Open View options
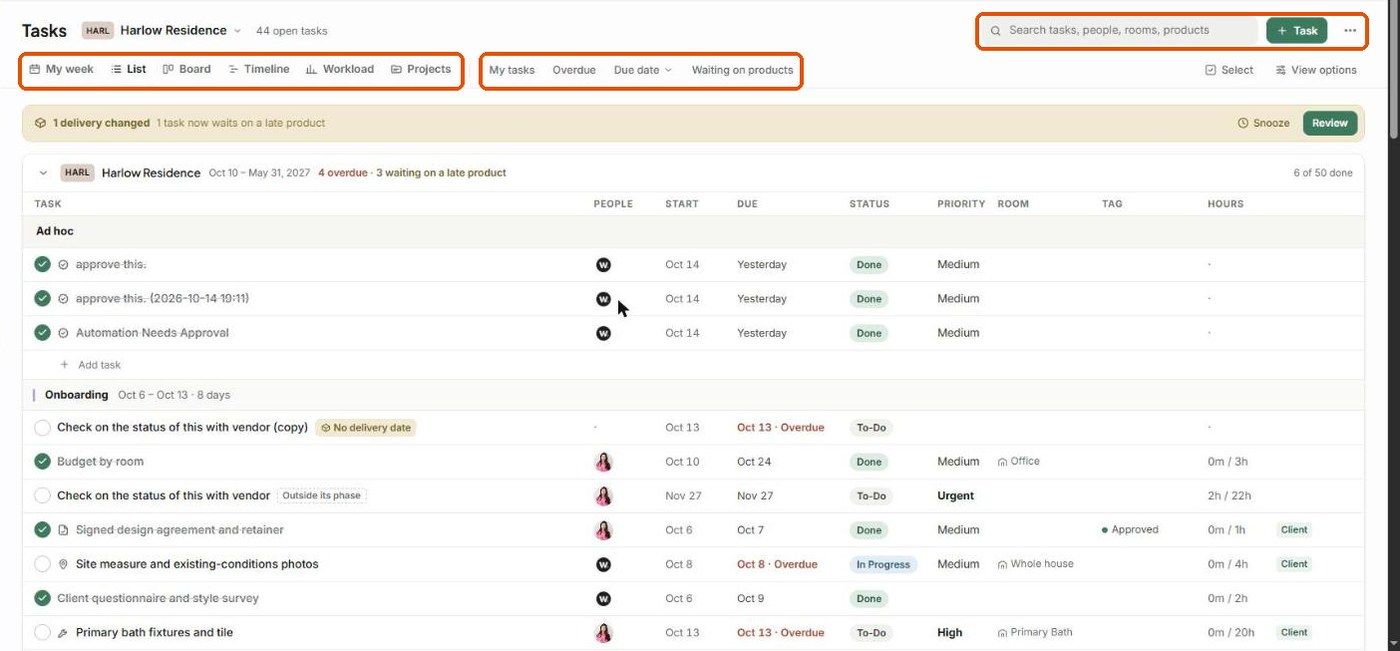1400x651 pixels. 1315,70
